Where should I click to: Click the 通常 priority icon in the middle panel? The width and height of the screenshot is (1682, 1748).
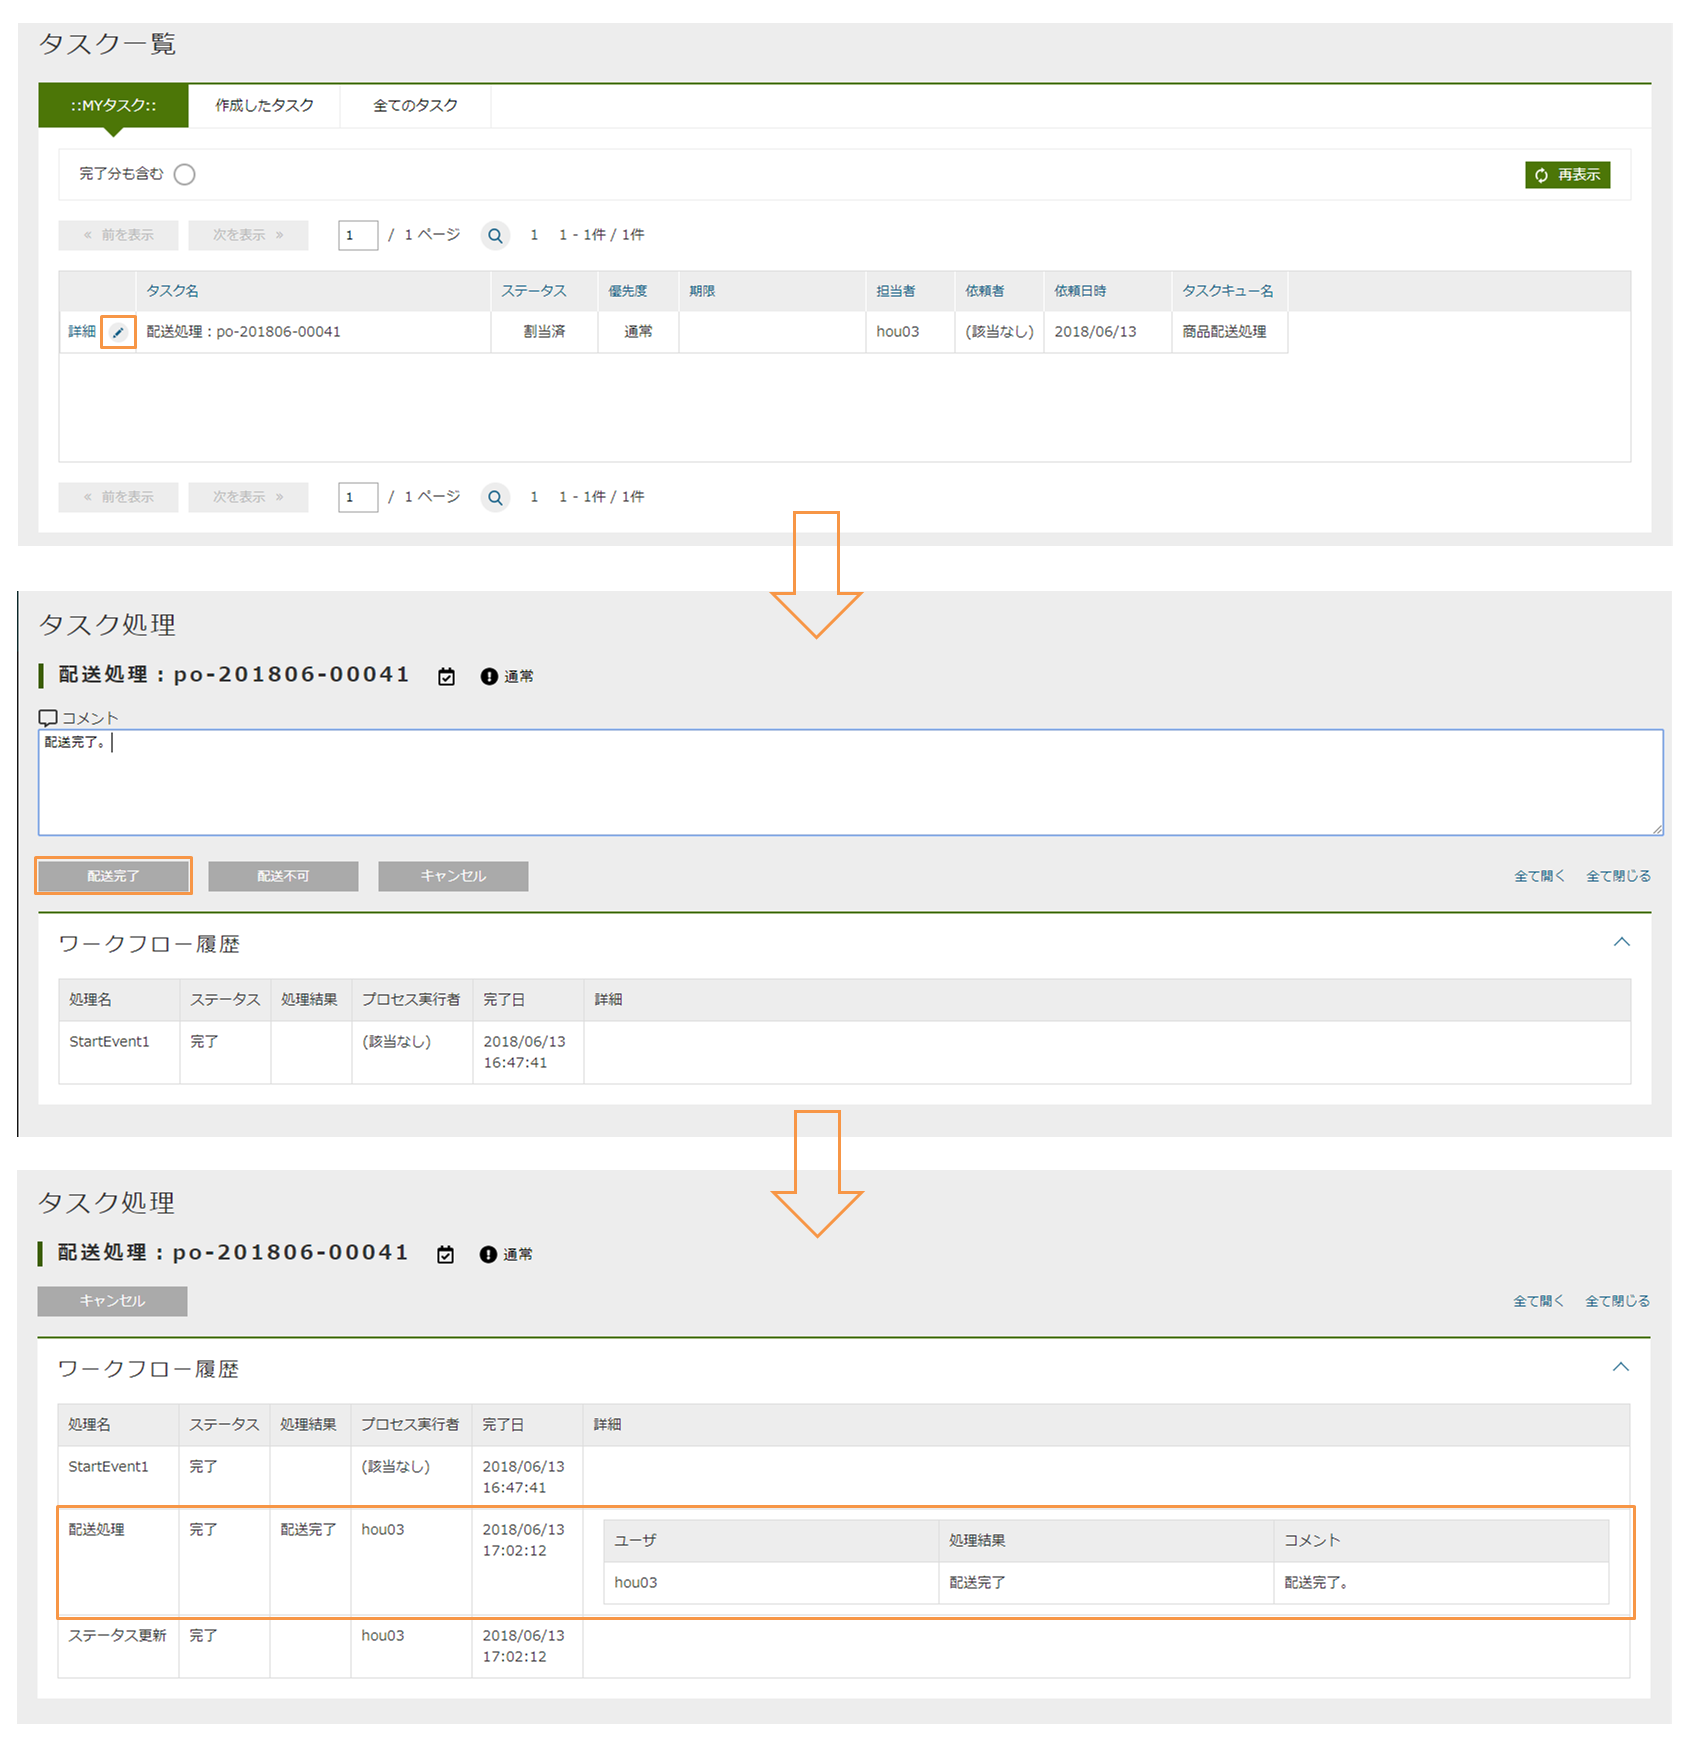pos(489,677)
